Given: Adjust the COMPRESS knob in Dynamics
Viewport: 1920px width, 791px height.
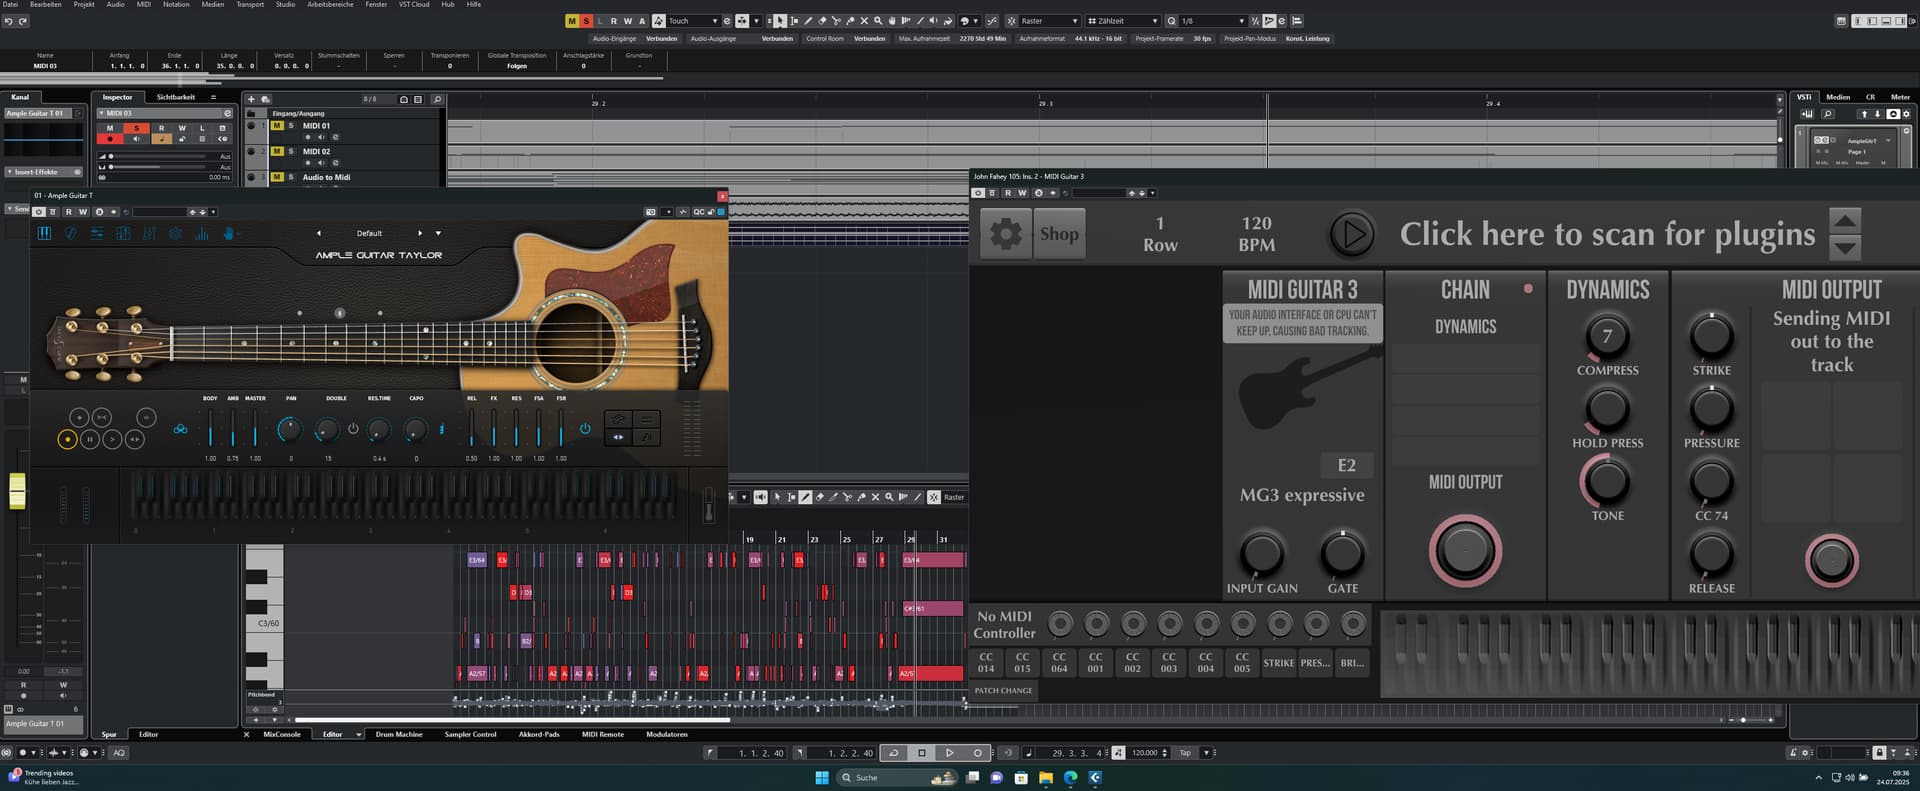Looking at the screenshot, I should 1607,337.
